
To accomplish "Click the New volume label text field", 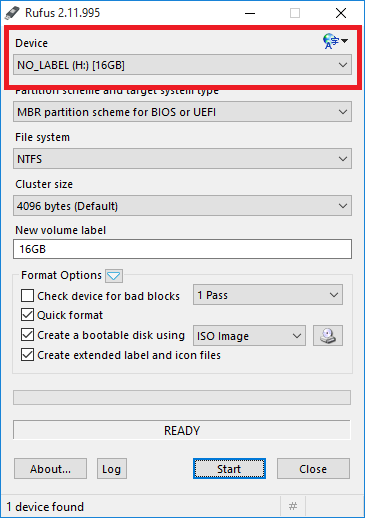I will 182,249.
